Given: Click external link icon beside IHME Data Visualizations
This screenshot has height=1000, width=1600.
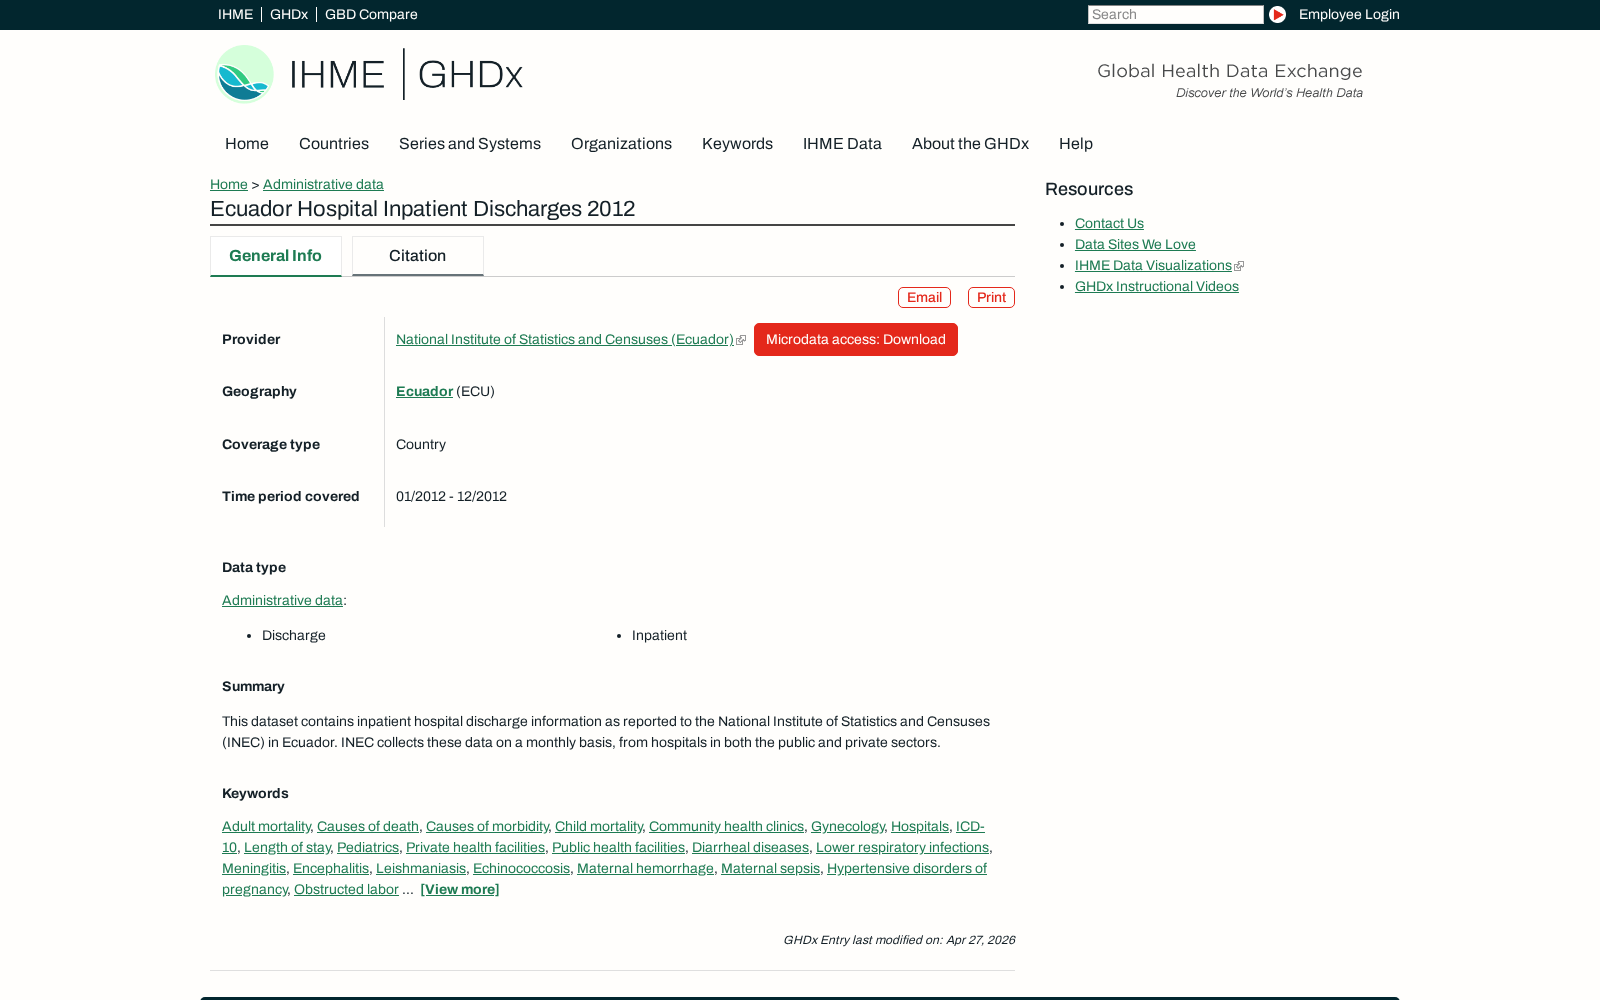Looking at the screenshot, I should (1239, 266).
